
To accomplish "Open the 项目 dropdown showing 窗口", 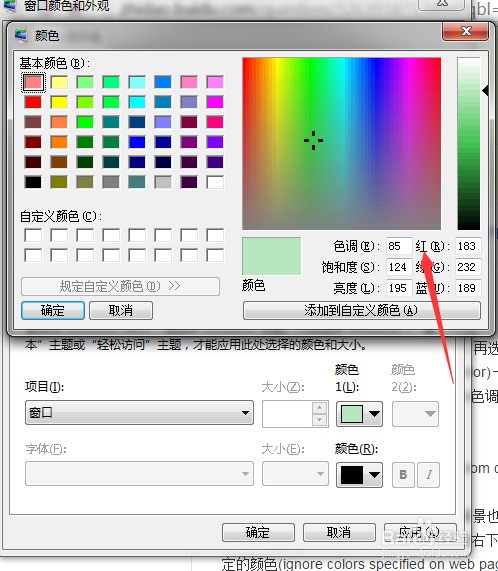I will (139, 413).
